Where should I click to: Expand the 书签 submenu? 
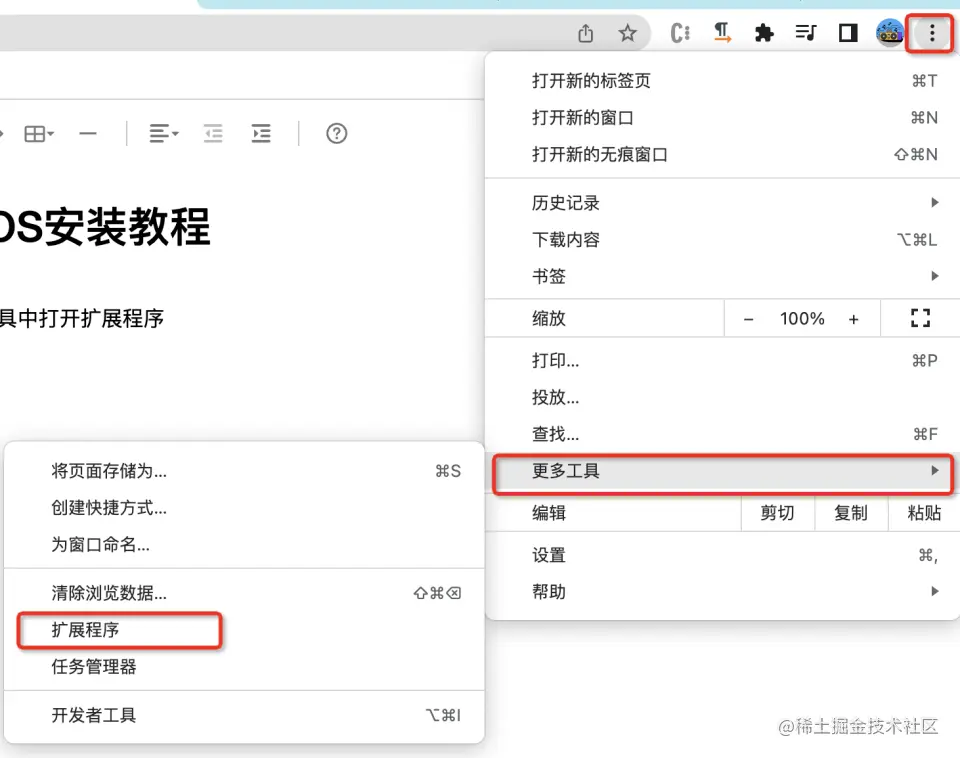pos(722,276)
